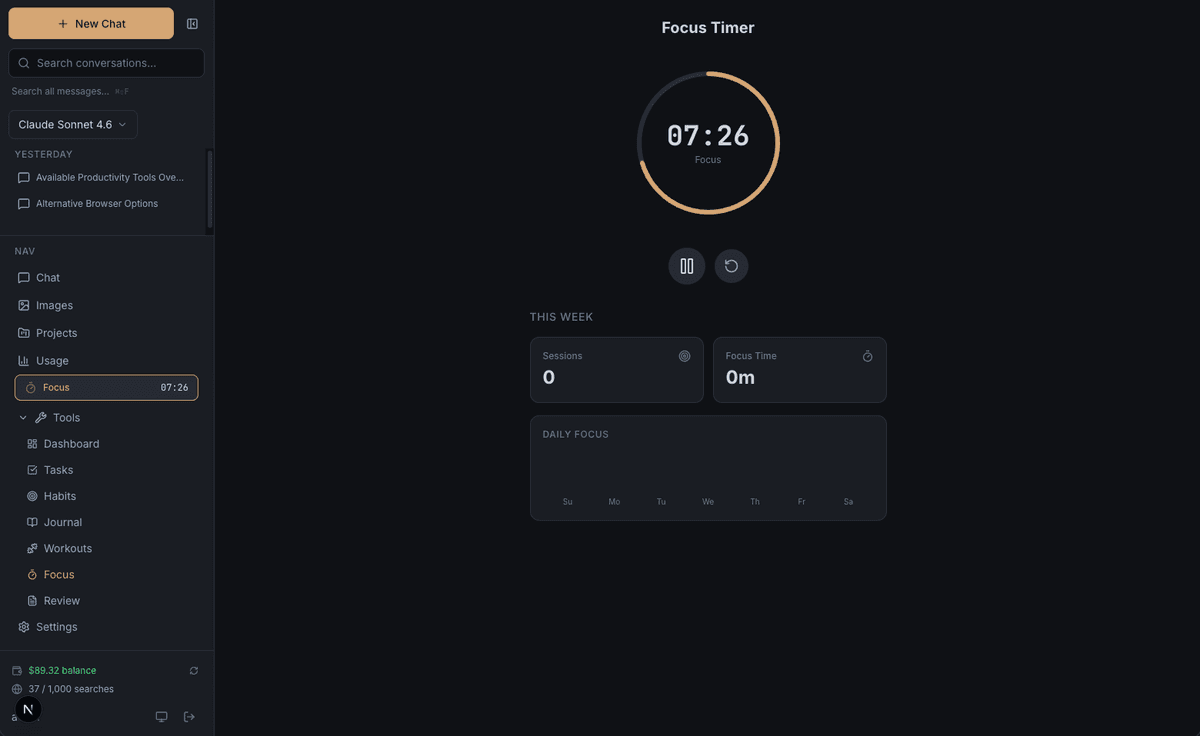Click the Images icon in the nav
The height and width of the screenshot is (736, 1200).
point(24,305)
